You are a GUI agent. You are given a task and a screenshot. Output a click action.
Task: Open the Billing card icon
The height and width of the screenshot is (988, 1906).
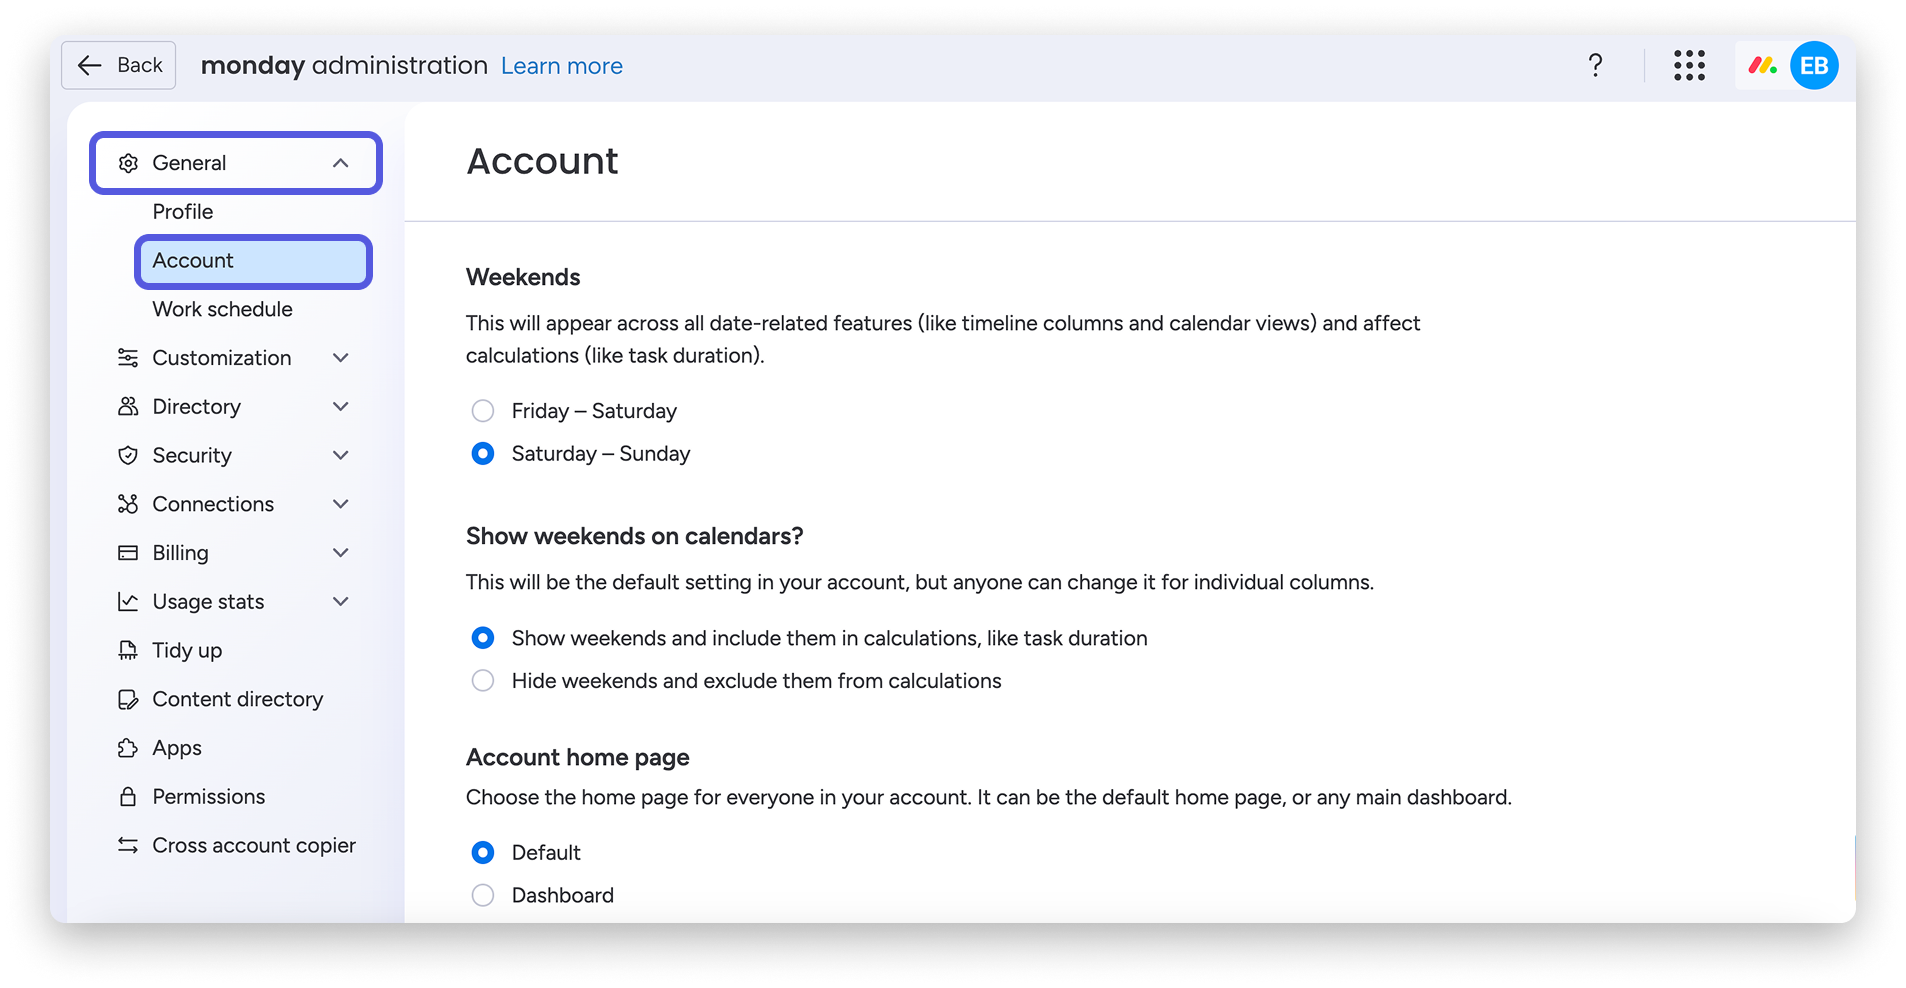pos(128,552)
